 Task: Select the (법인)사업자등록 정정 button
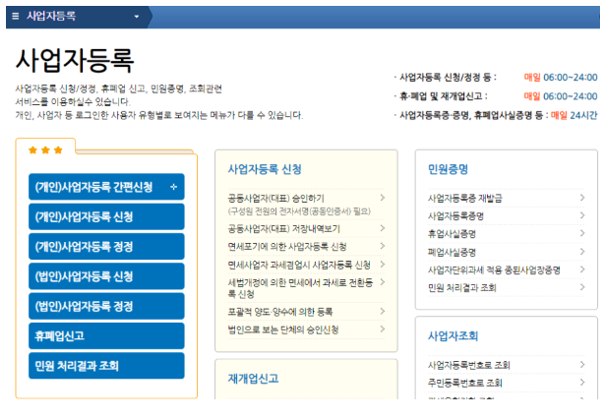pos(106,306)
